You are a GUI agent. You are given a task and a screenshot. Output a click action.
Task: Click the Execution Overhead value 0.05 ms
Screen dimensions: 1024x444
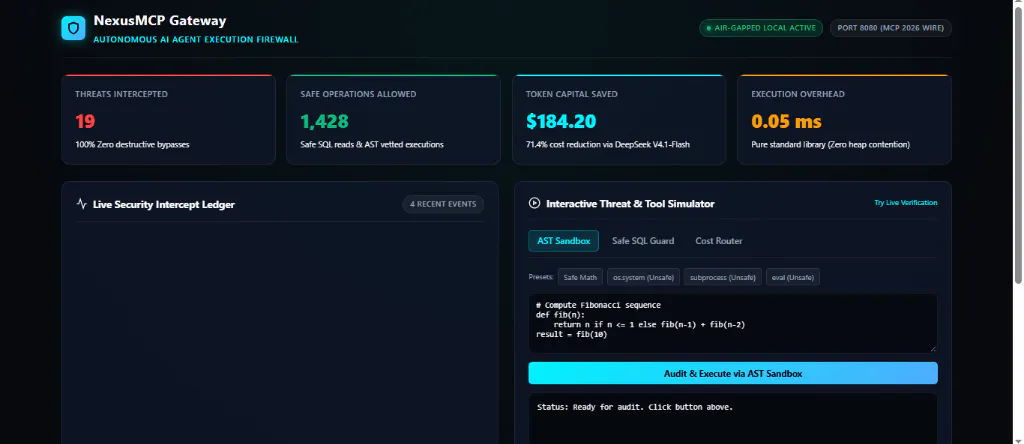(786, 121)
